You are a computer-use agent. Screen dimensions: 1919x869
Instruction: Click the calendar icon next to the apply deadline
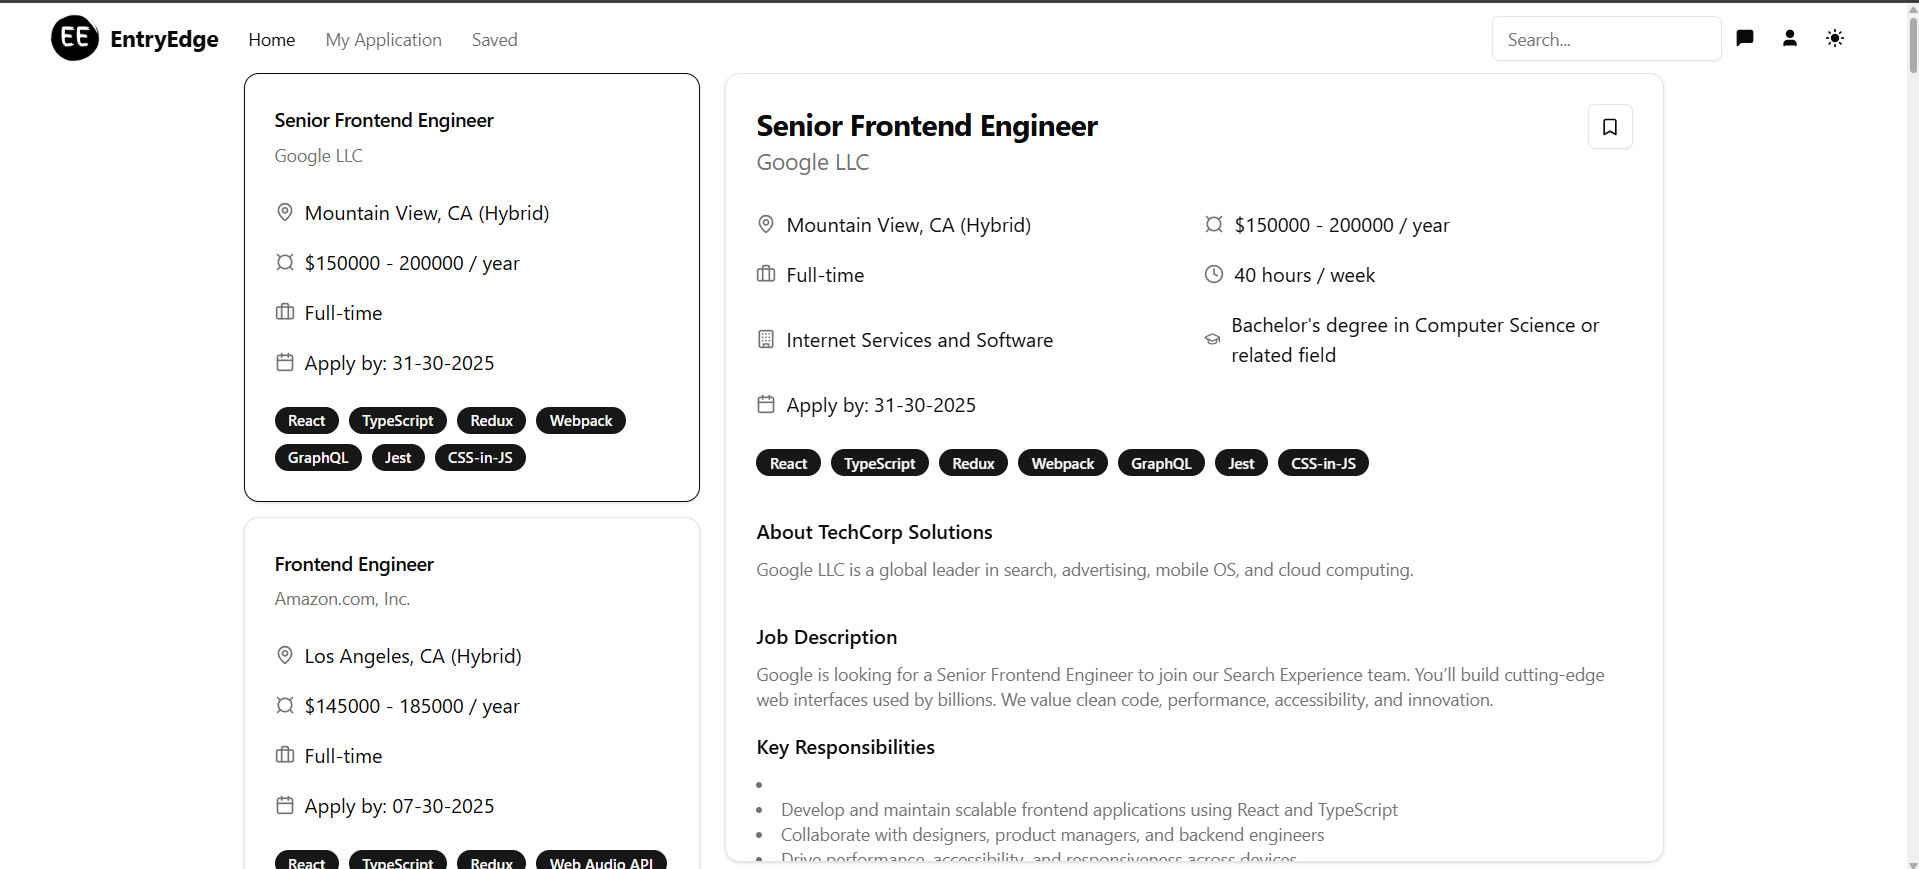coord(765,404)
